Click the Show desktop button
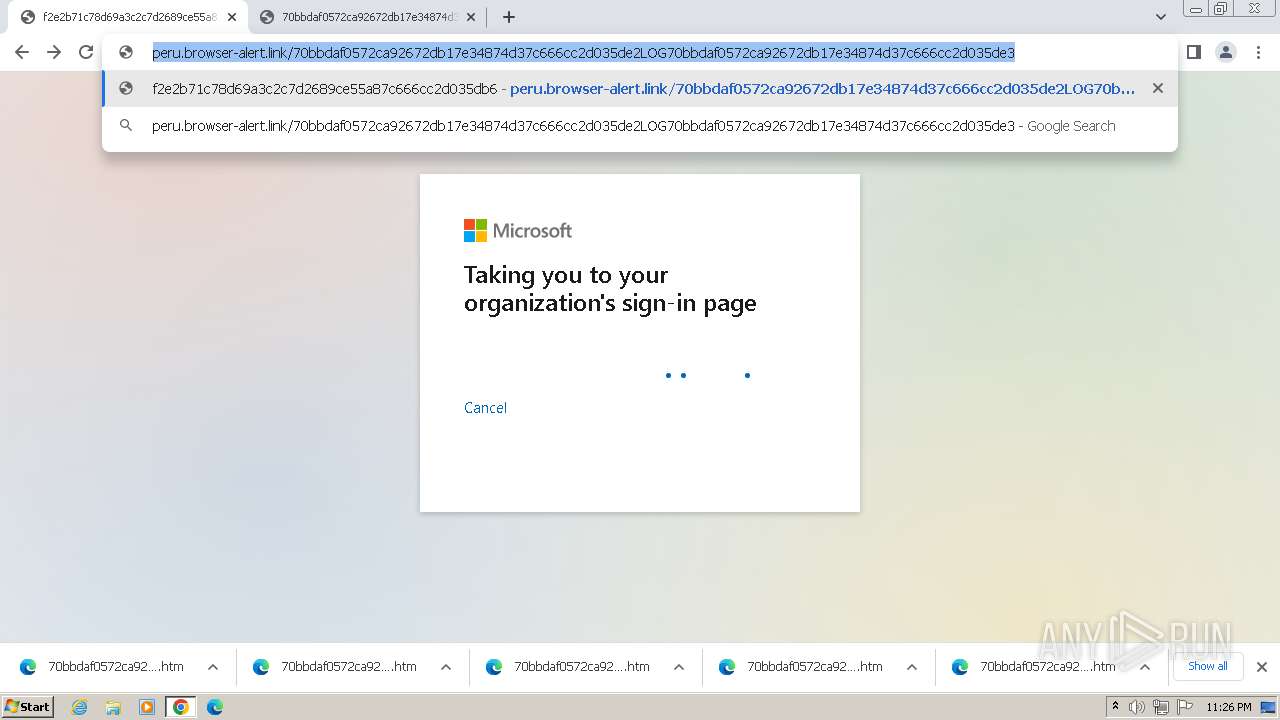Image resolution: width=1280 pixels, height=720 pixels. [x=1268, y=707]
